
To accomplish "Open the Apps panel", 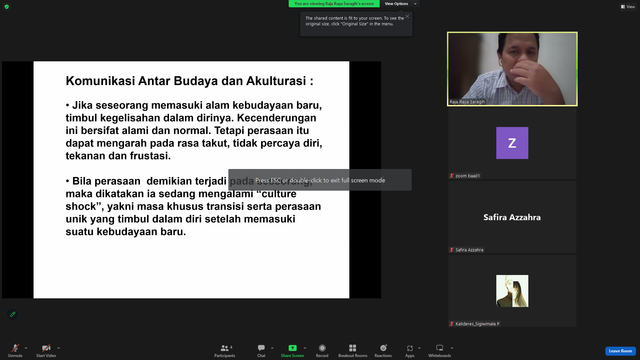I will [x=410, y=350].
